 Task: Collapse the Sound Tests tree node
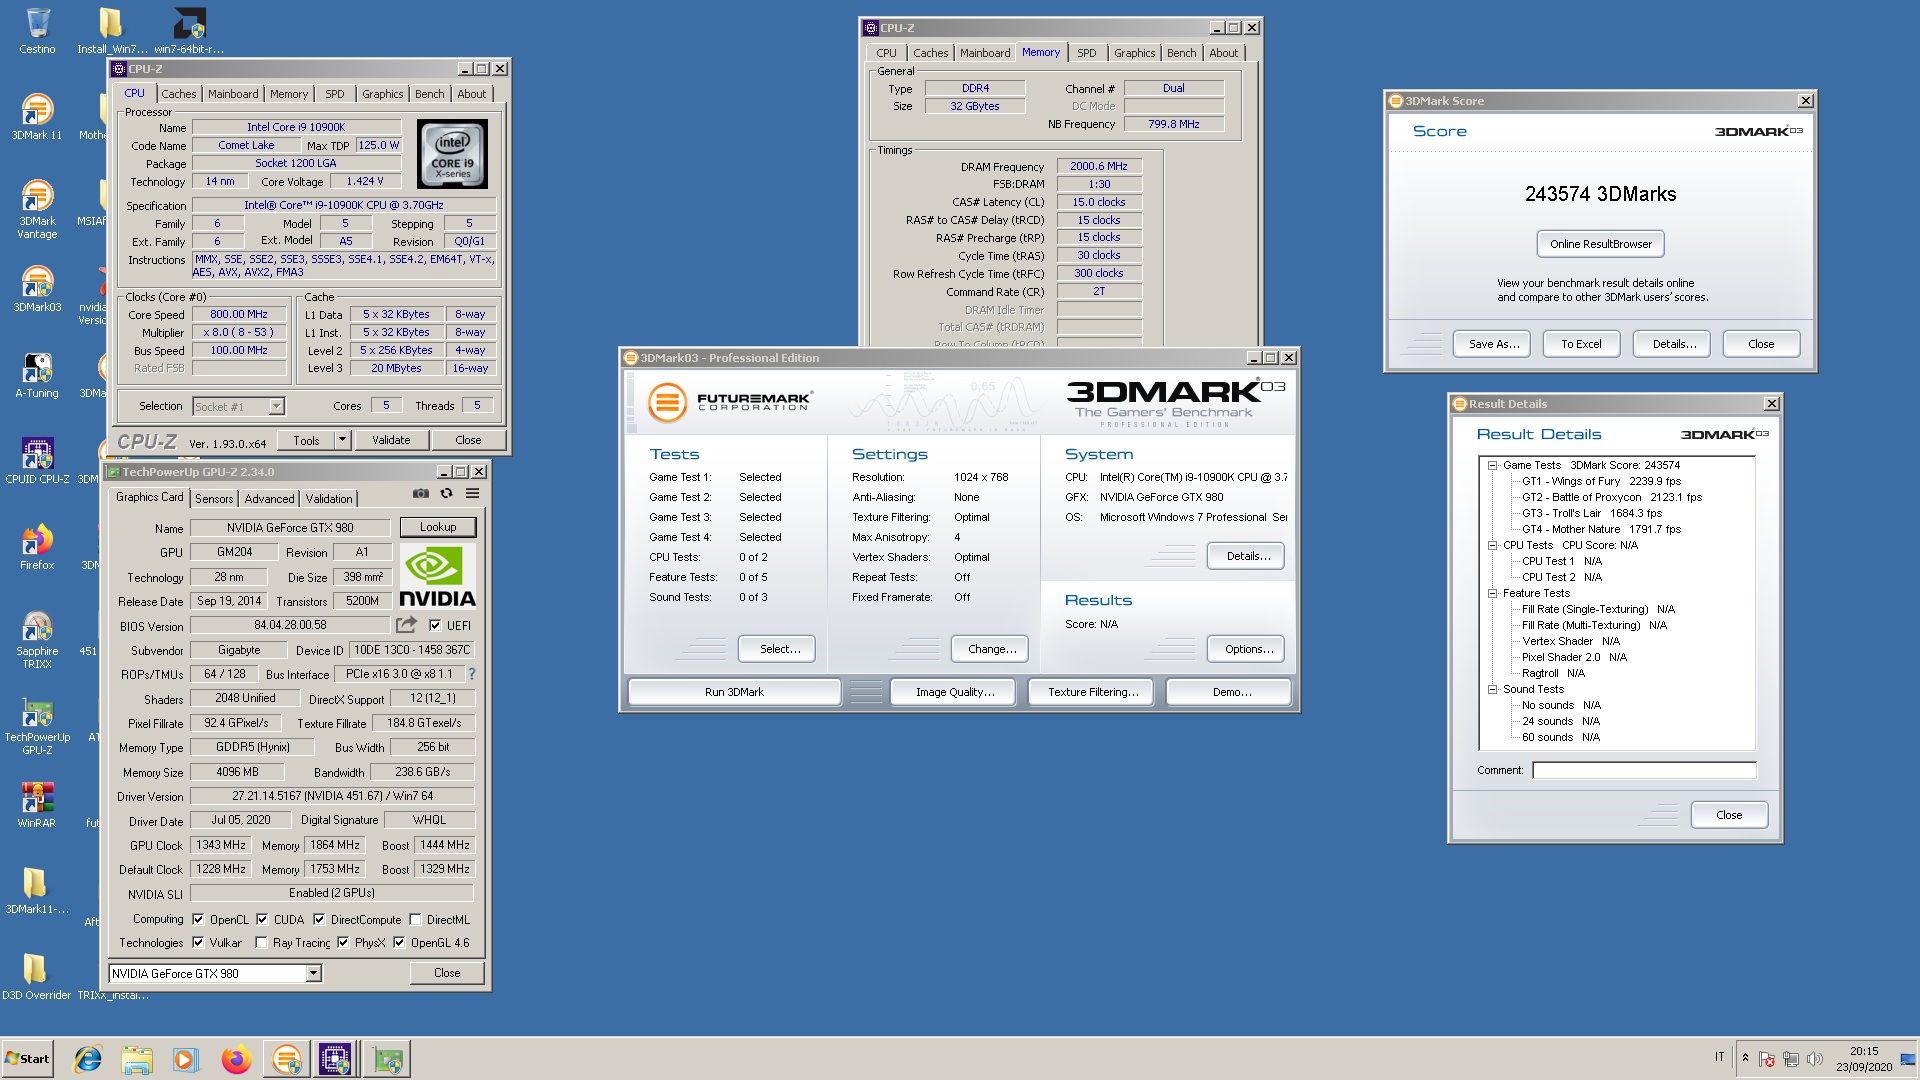(x=1492, y=689)
